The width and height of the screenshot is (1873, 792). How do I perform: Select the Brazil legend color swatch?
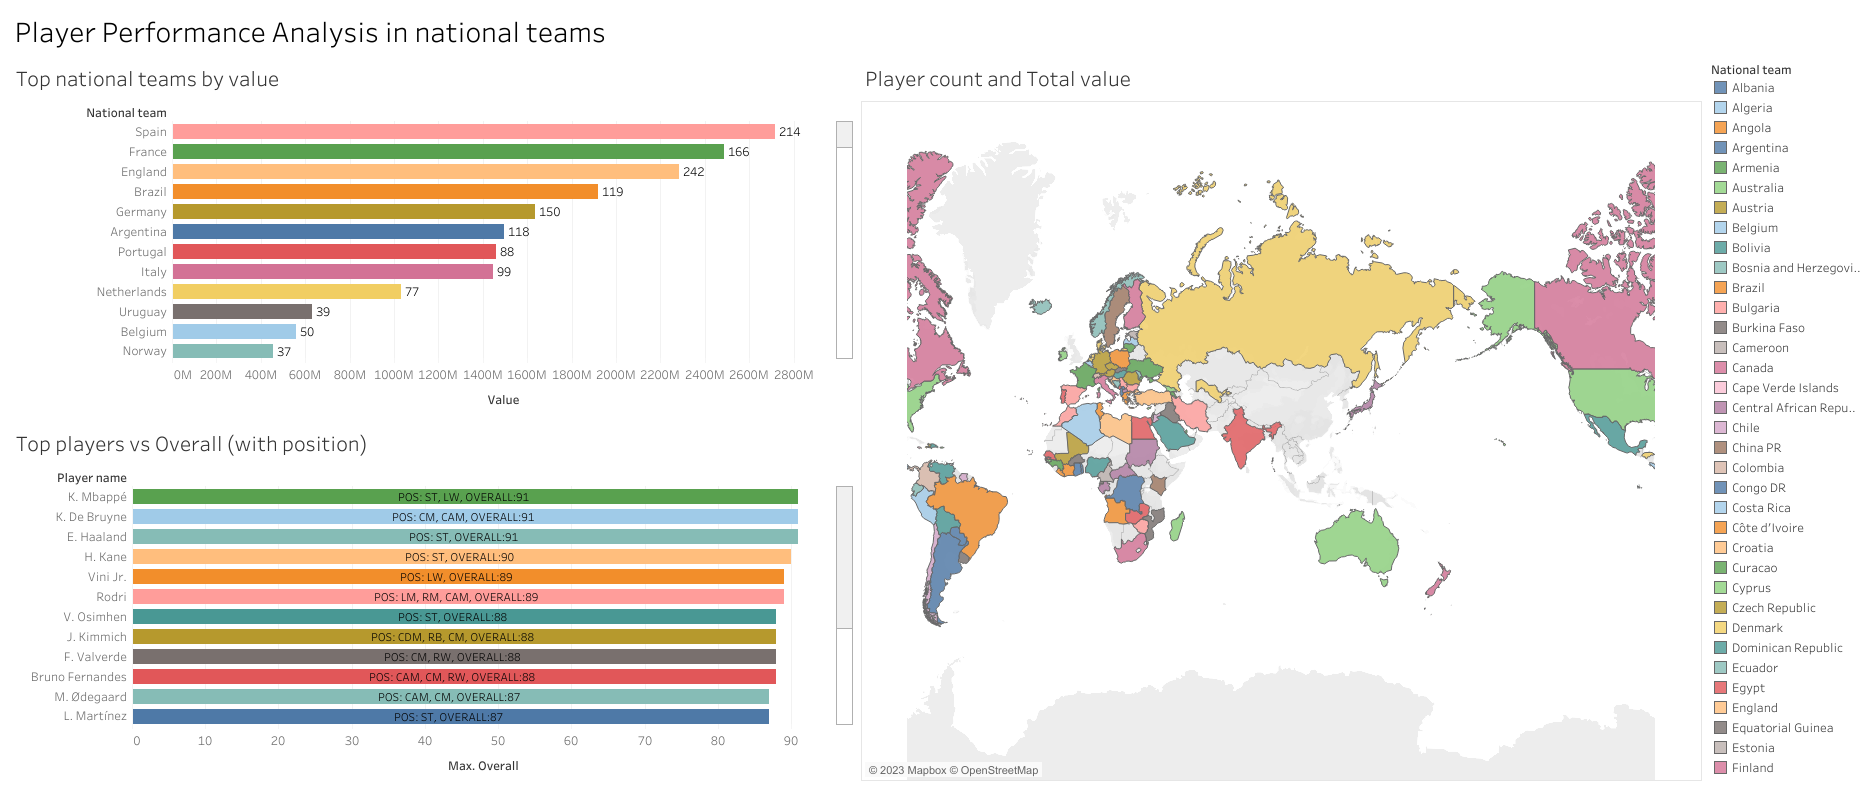(1720, 288)
